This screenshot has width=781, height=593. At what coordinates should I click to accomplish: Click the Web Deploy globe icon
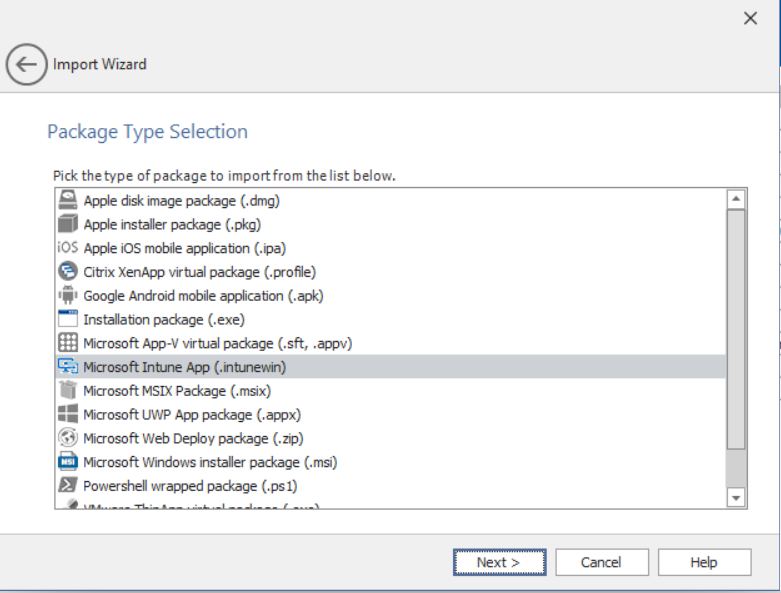[68, 438]
